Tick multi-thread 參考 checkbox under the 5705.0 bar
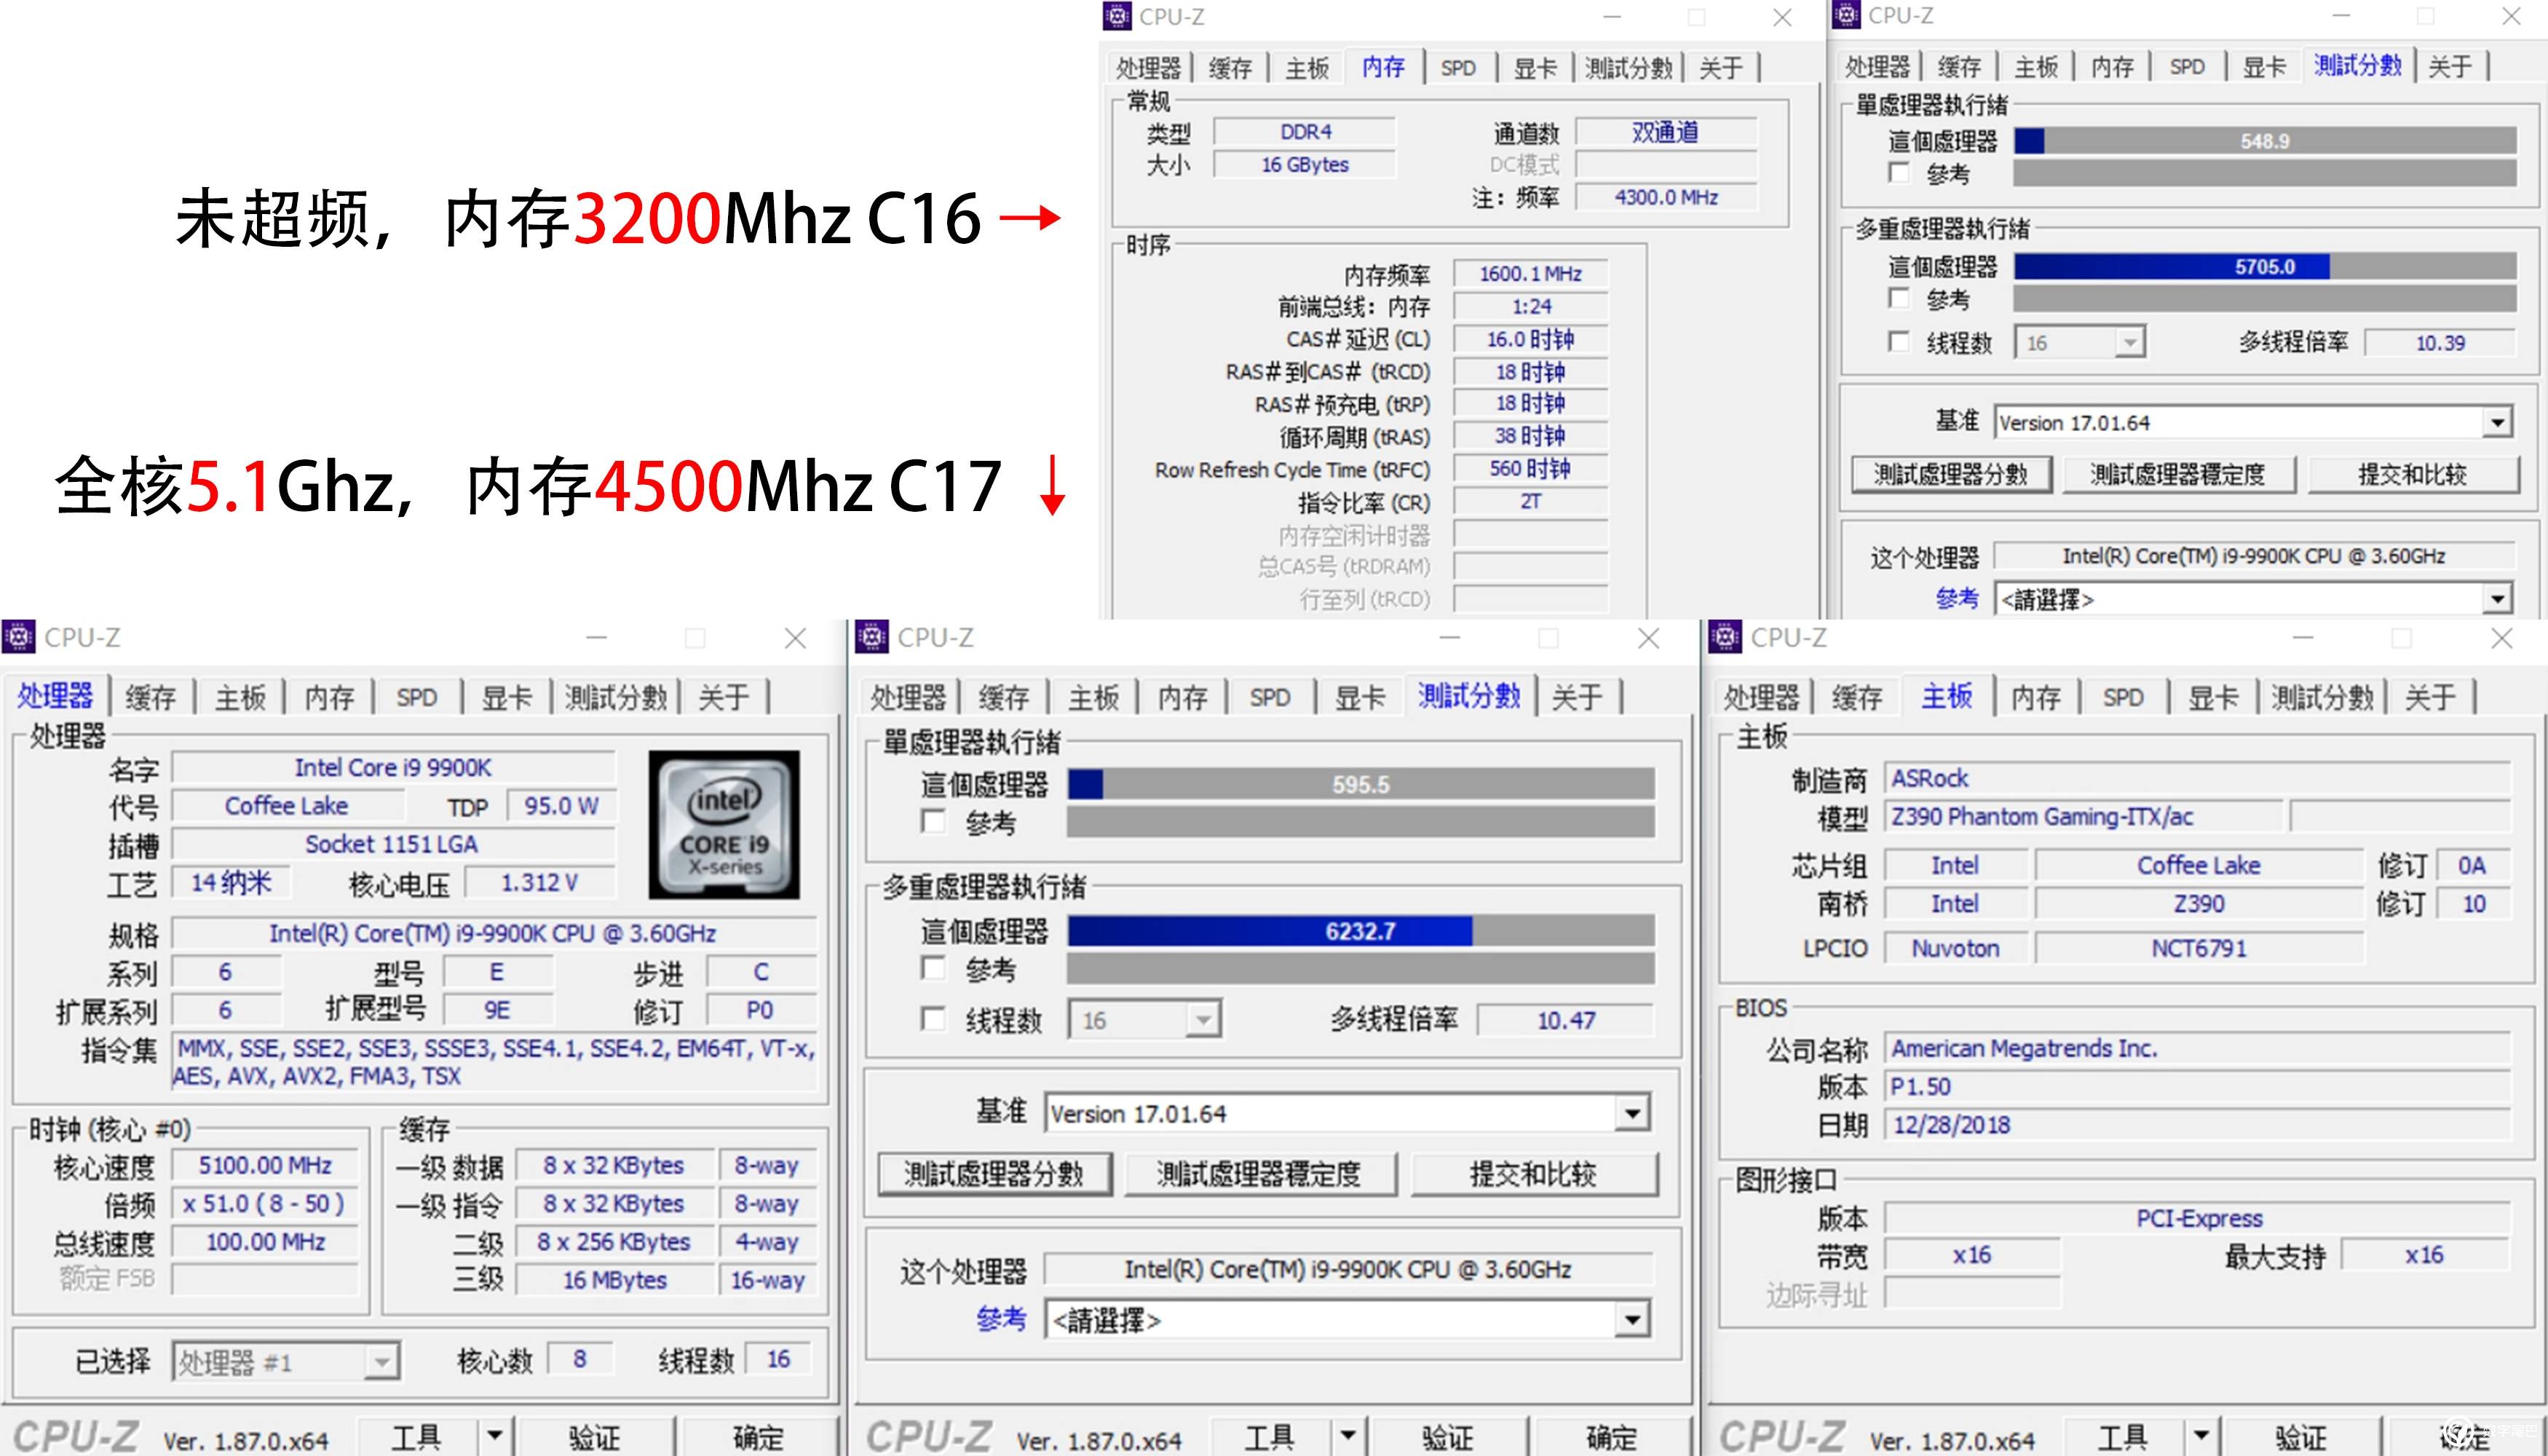This screenshot has width=2548, height=1456. click(x=1898, y=298)
